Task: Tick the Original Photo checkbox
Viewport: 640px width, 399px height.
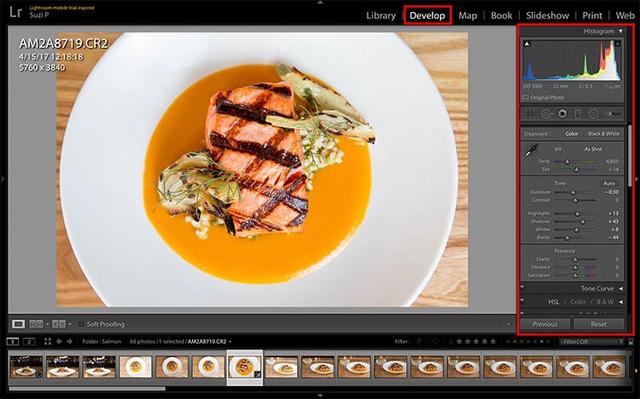Action: coord(526,98)
